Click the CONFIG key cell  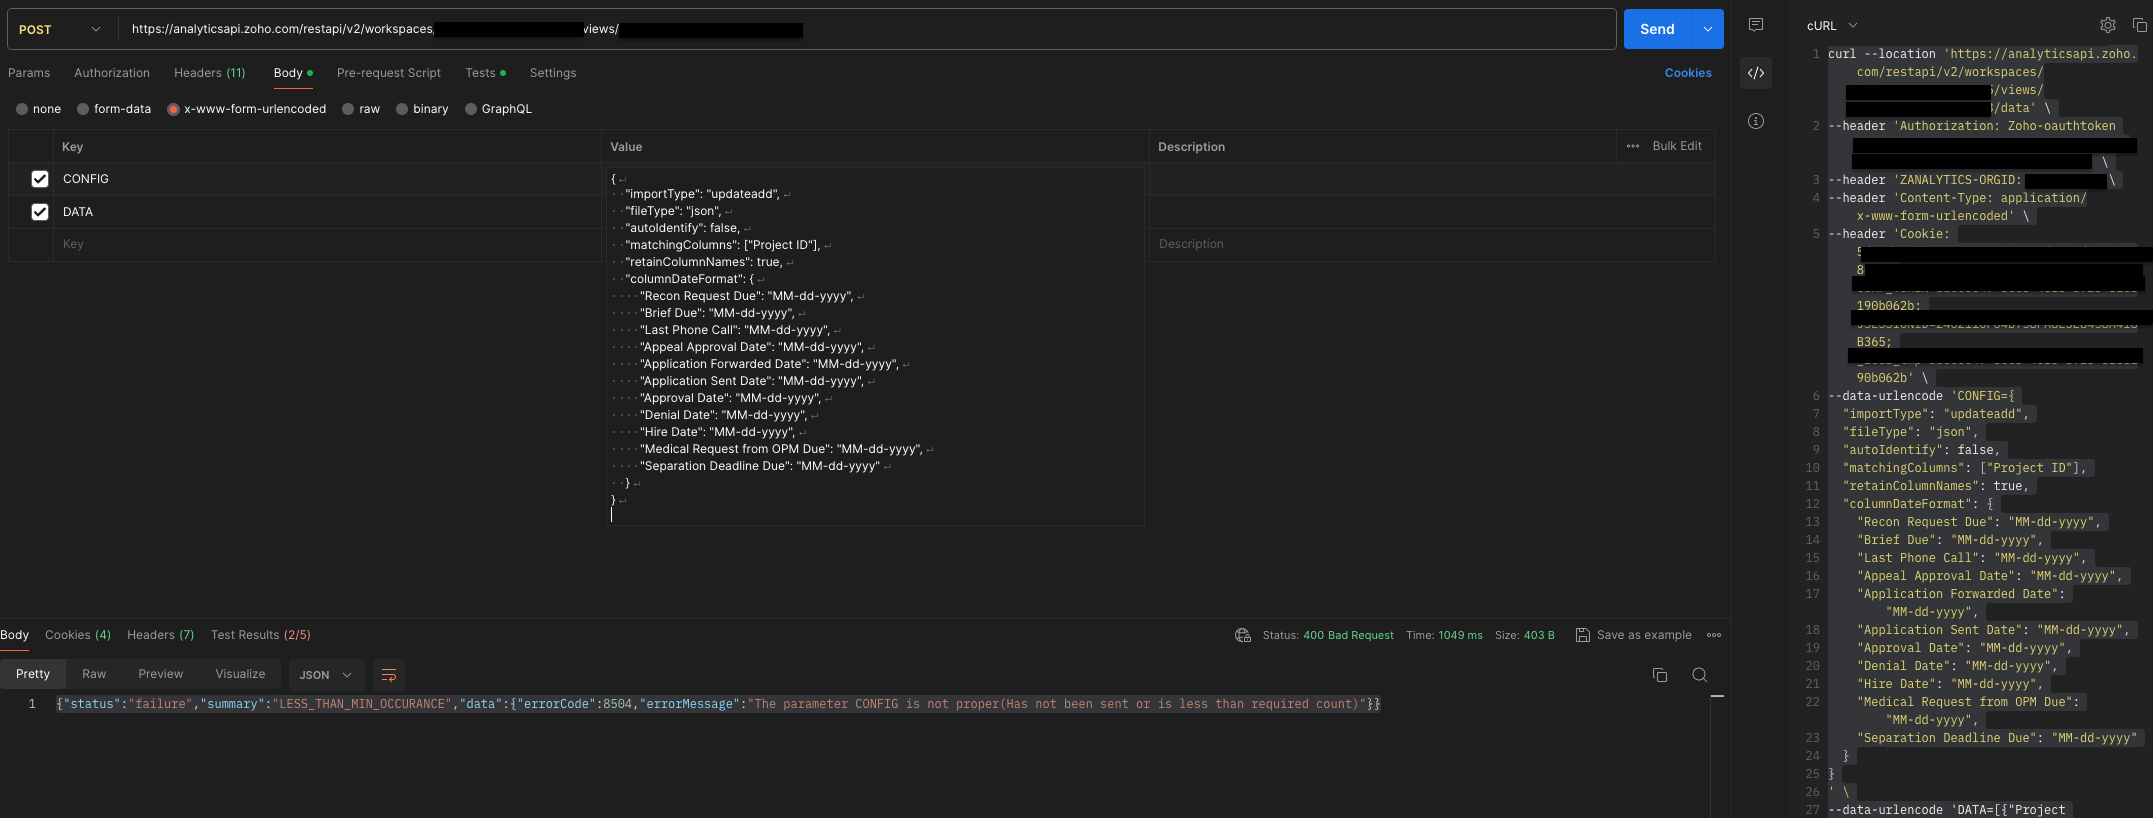pyautogui.click(x=327, y=179)
